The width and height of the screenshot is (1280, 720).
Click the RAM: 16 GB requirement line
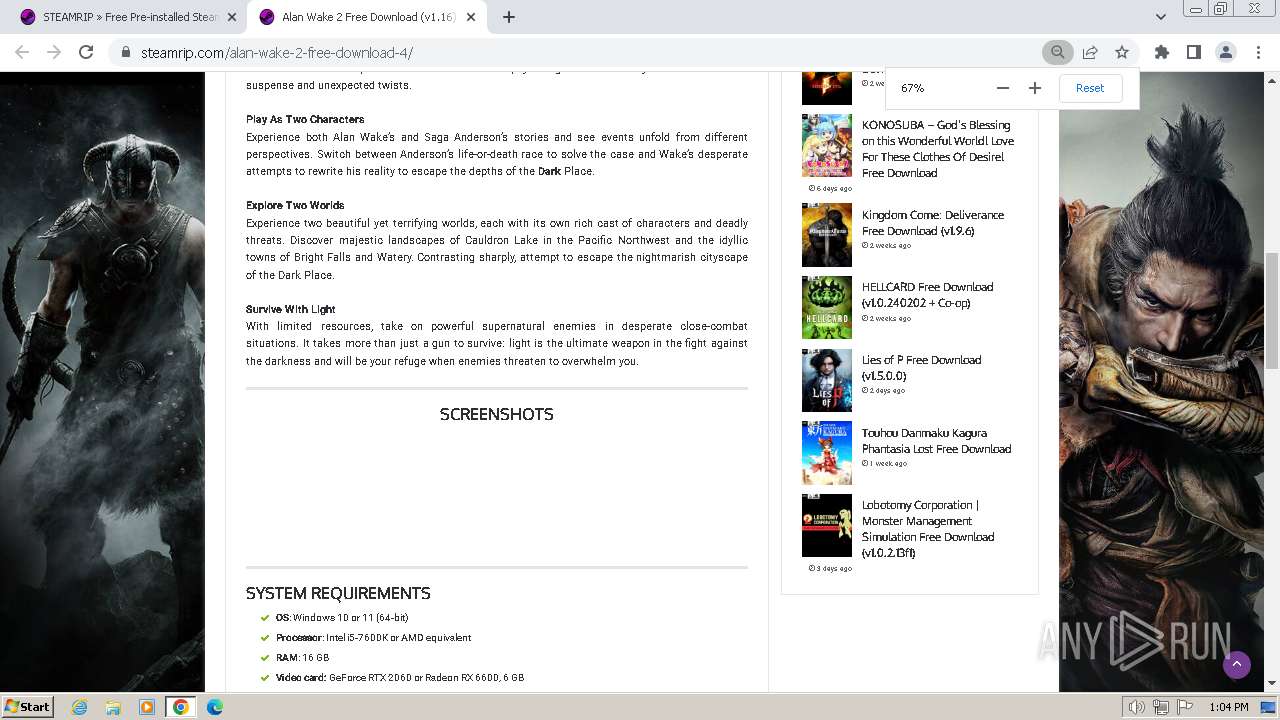302,658
